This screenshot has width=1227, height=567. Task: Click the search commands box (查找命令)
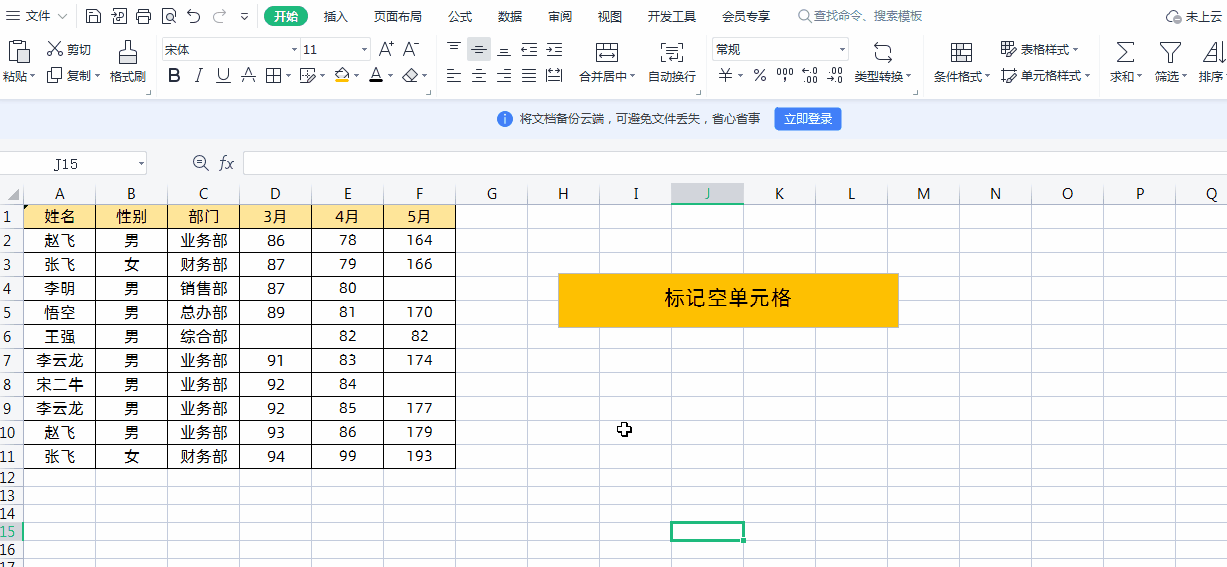[x=861, y=16]
